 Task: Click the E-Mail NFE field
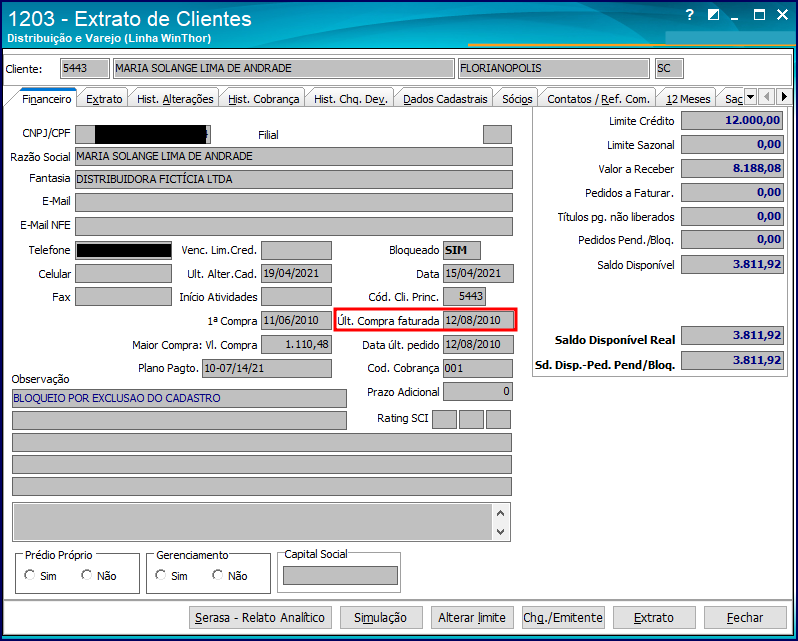tap(294, 226)
